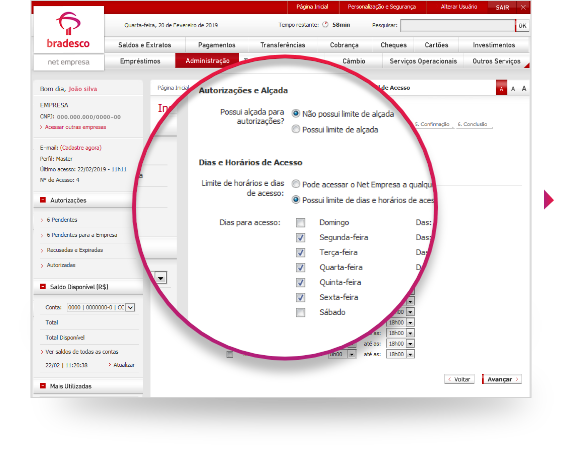Screen dimensions: 573x457
Task: Click the Pesquisar search field
Action: coord(458,26)
